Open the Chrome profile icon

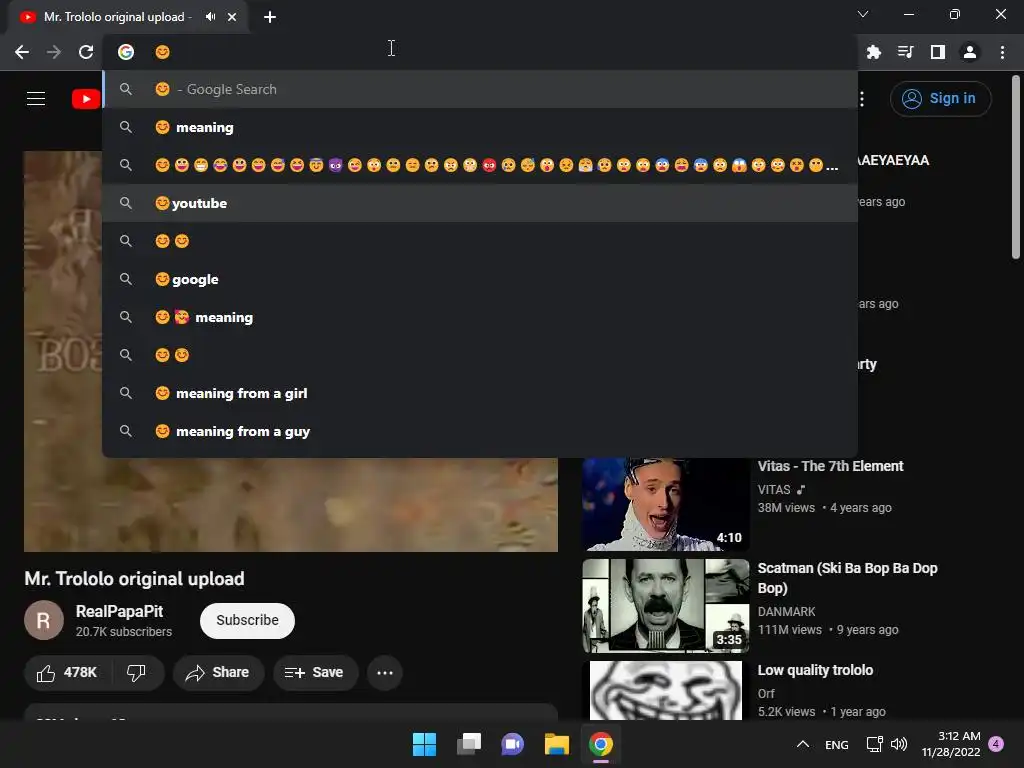[970, 52]
